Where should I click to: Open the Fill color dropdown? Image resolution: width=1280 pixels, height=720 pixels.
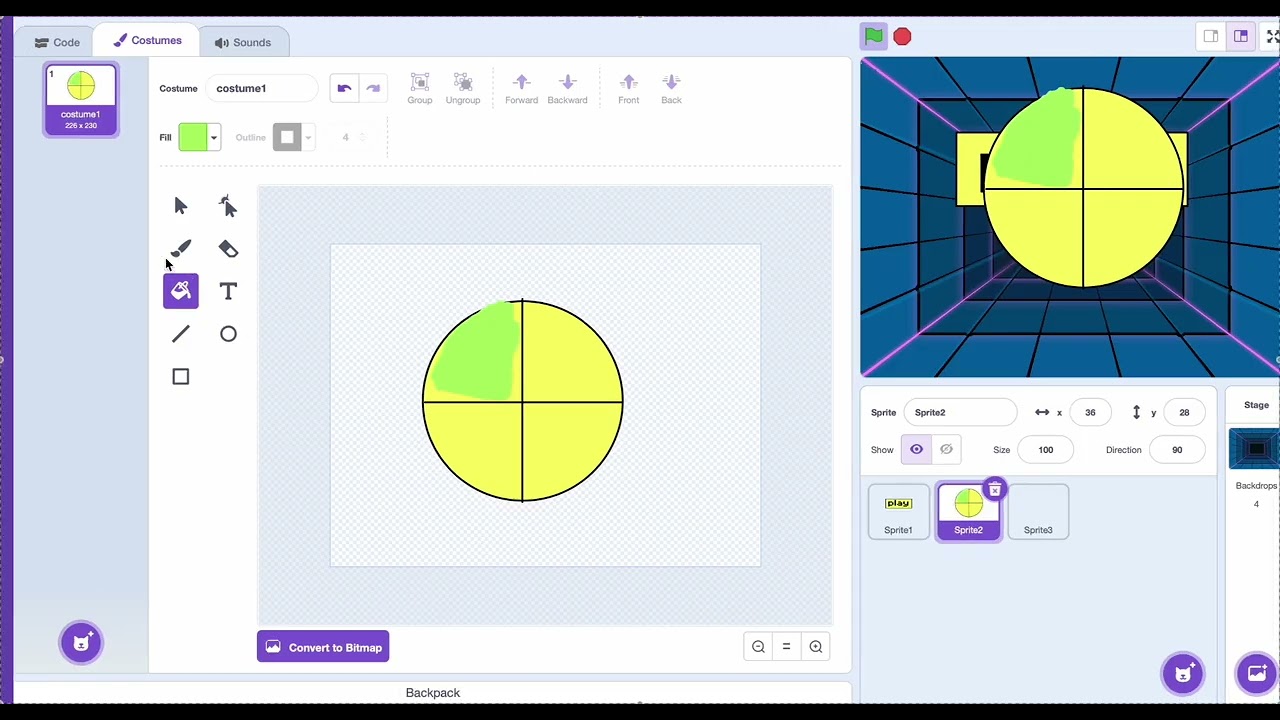click(x=213, y=137)
